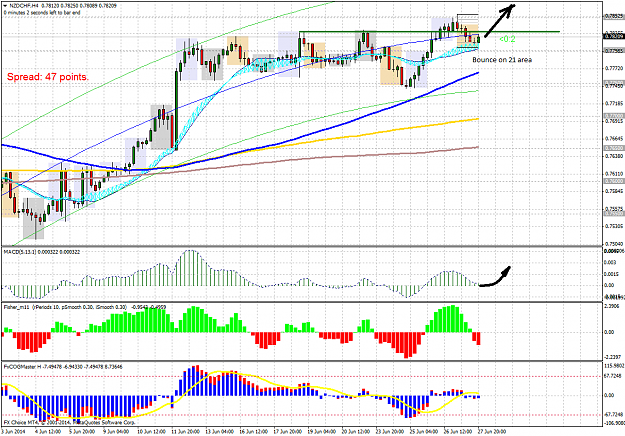The height and width of the screenshot is (436, 625).
Task: Click the small triangle before NZDCHF,H4 title
Action: click(x=5, y=6)
